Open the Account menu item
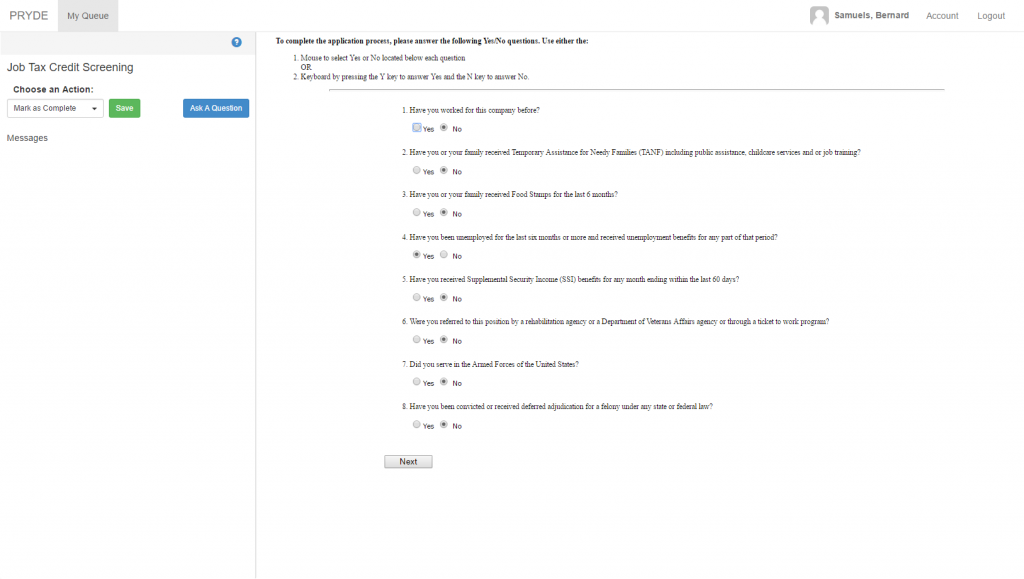Screen dimensions: 1024x579 [x=942, y=16]
